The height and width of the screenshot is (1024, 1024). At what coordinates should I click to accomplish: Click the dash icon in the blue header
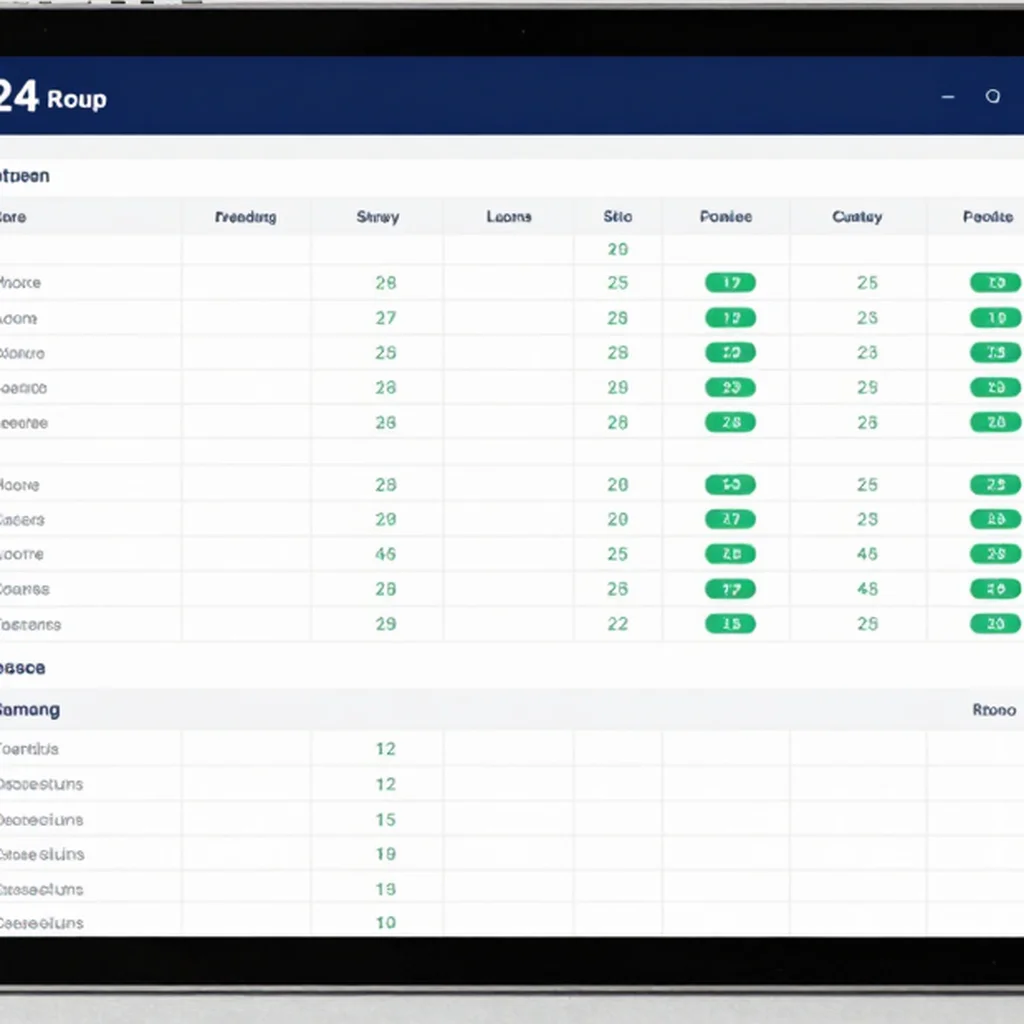pyautogui.click(x=948, y=97)
